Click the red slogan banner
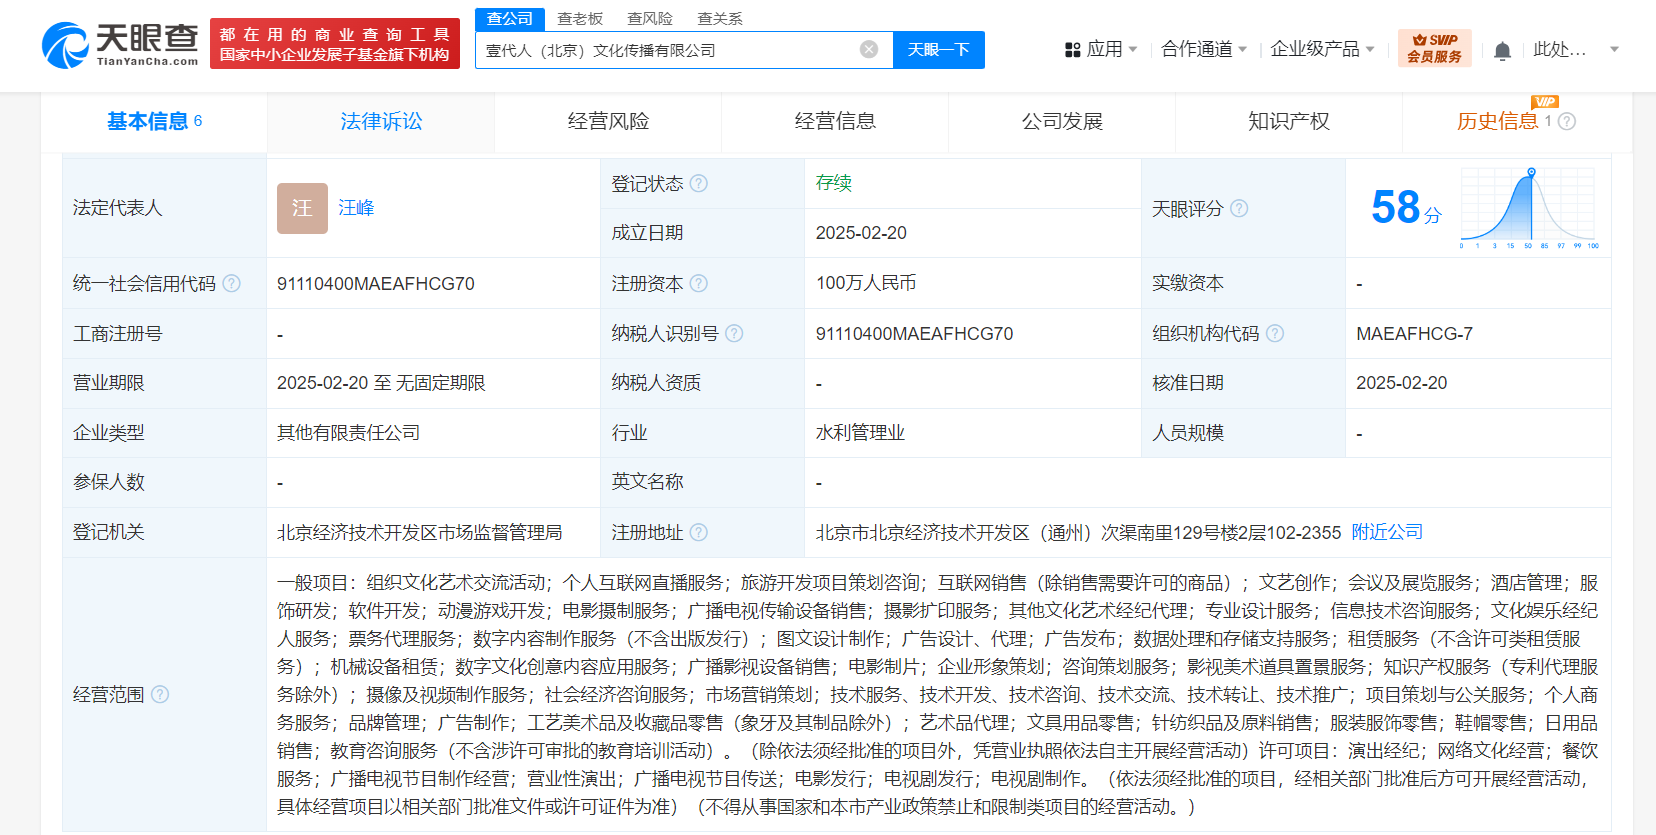 pos(335,44)
